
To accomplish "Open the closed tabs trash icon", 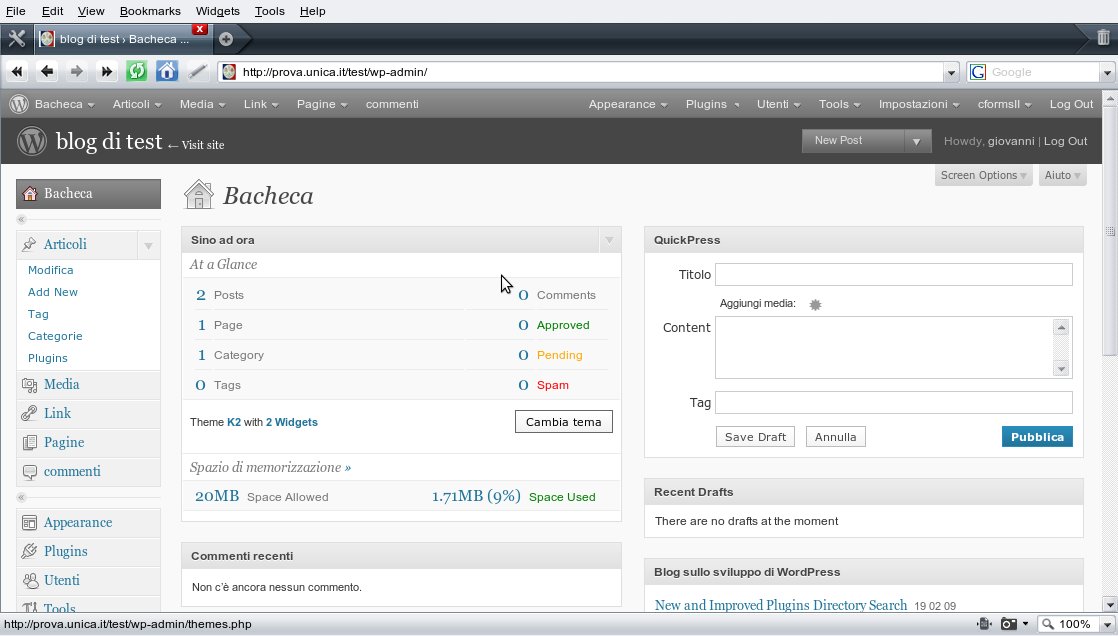I will pos(1103,37).
